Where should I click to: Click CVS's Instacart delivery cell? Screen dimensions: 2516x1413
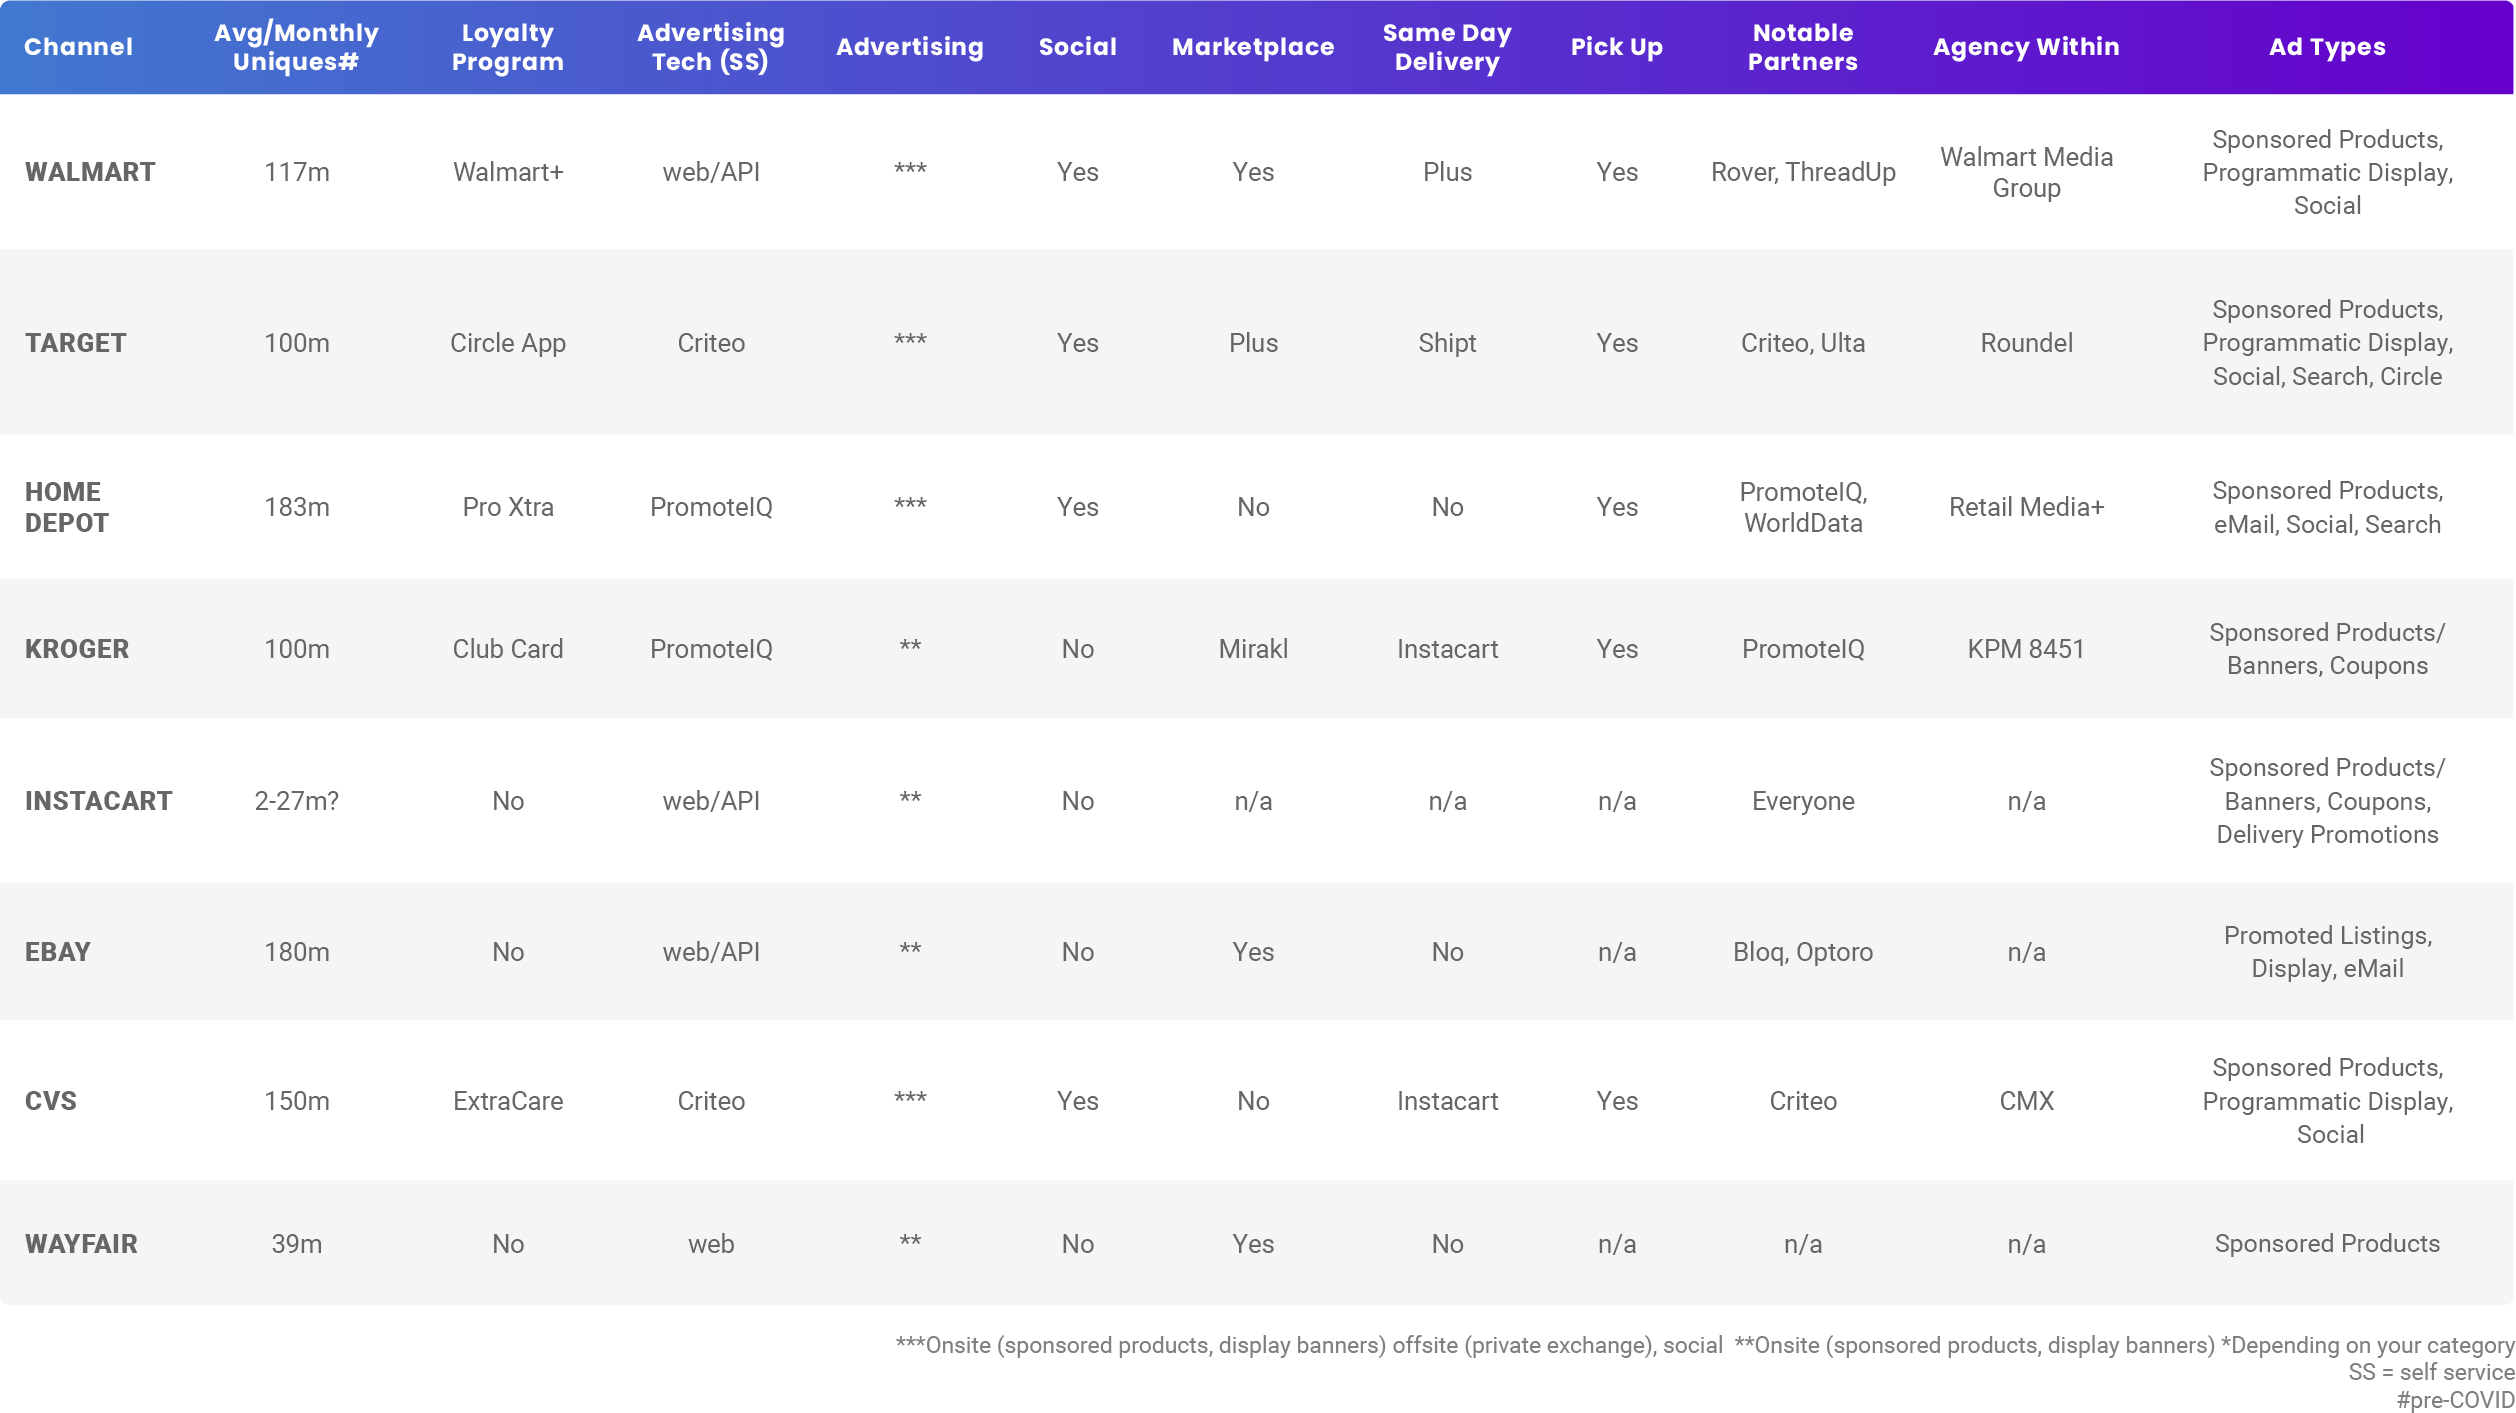(x=1447, y=1101)
